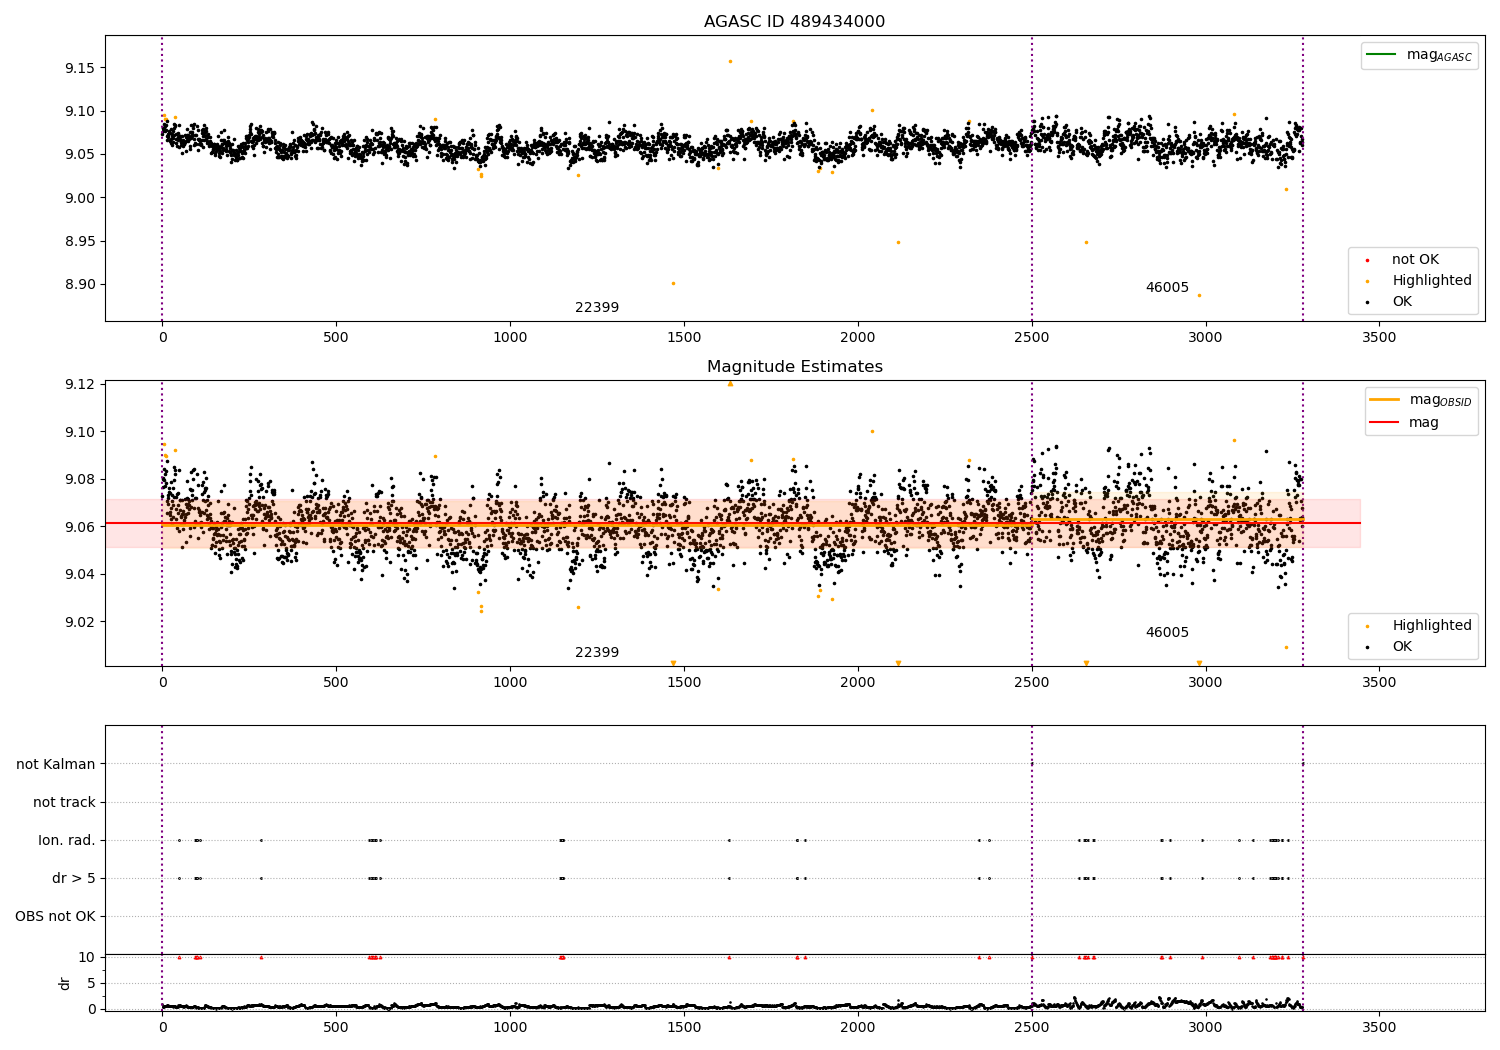Click the 'dr' axis label
This screenshot has height=1050, width=1500.
pos(65,983)
